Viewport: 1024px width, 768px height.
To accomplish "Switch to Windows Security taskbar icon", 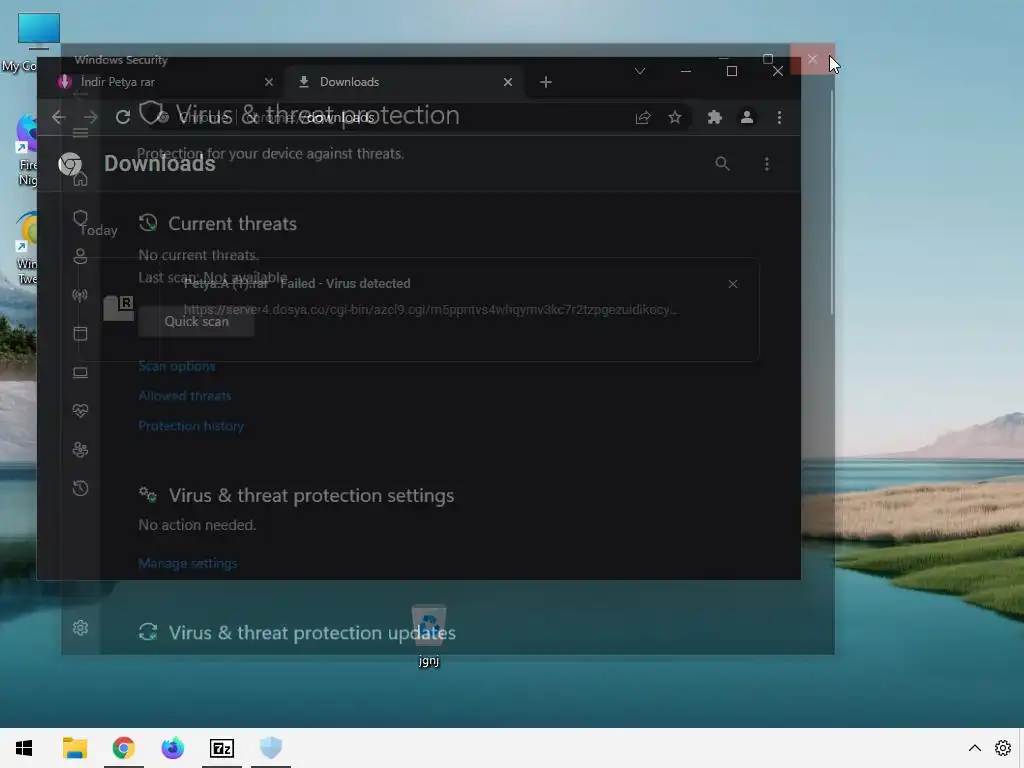I will click(x=270, y=748).
